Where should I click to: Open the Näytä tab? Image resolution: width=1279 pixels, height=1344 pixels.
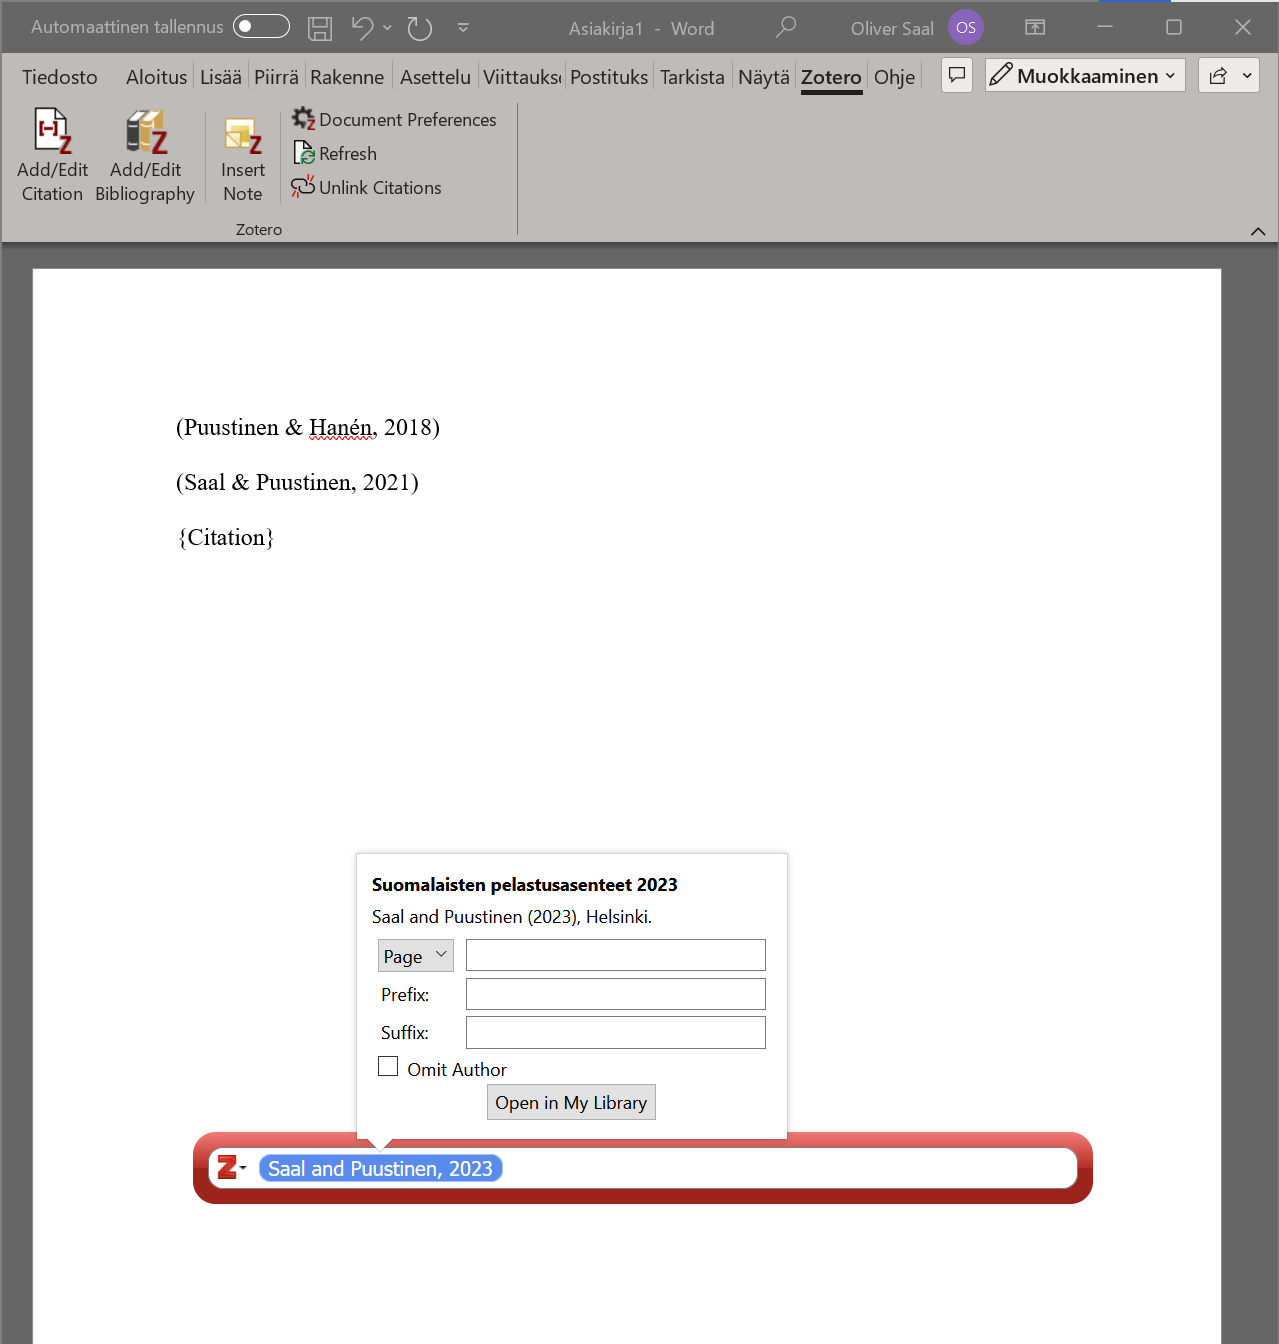[x=764, y=77]
